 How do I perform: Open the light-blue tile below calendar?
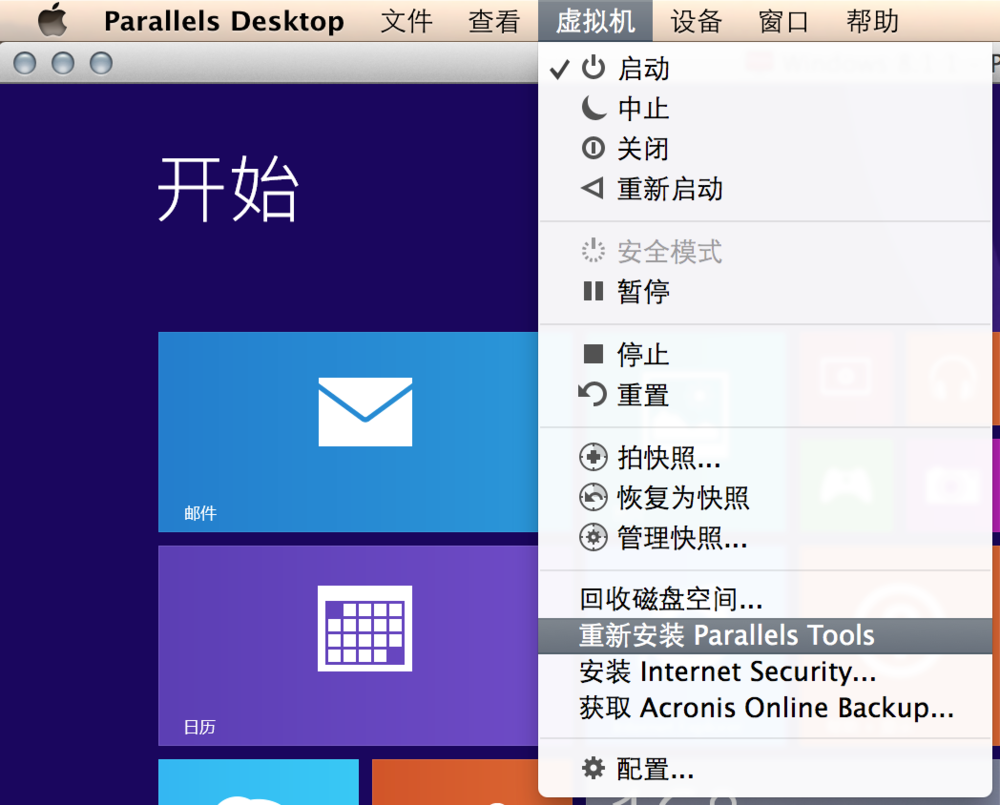(x=258, y=782)
